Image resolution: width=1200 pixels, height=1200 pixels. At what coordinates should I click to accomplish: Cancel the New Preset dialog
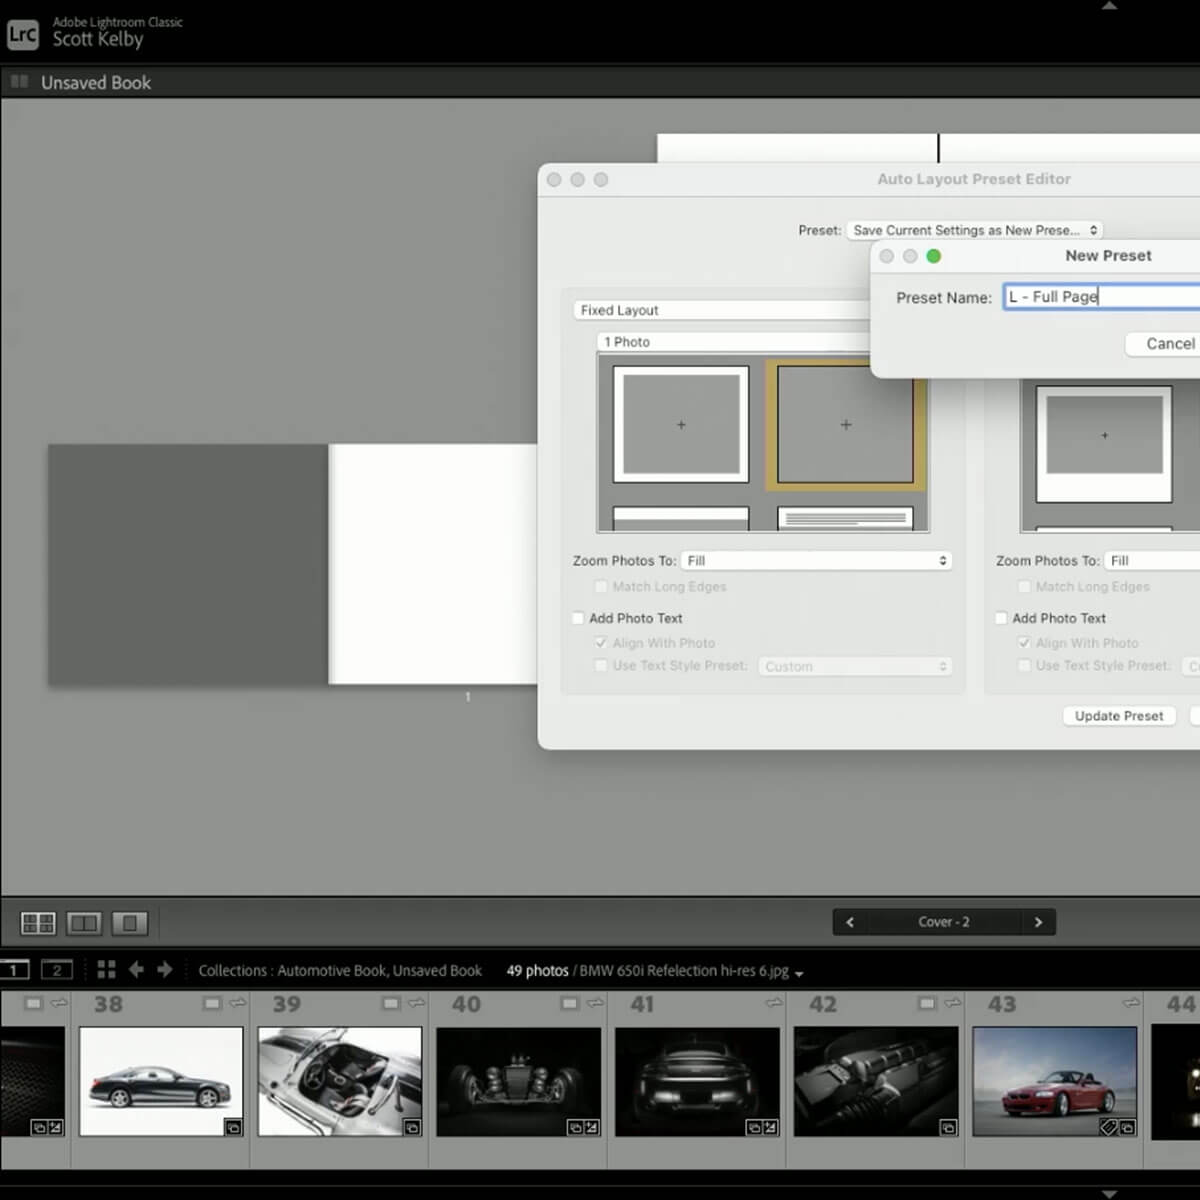pos(1168,343)
